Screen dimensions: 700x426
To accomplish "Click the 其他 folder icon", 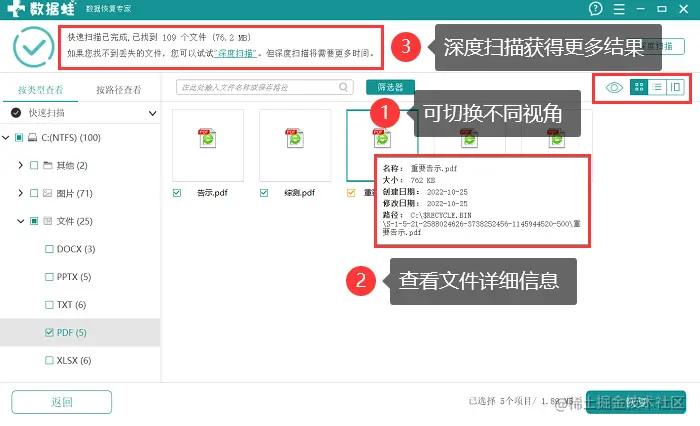I will (48, 165).
